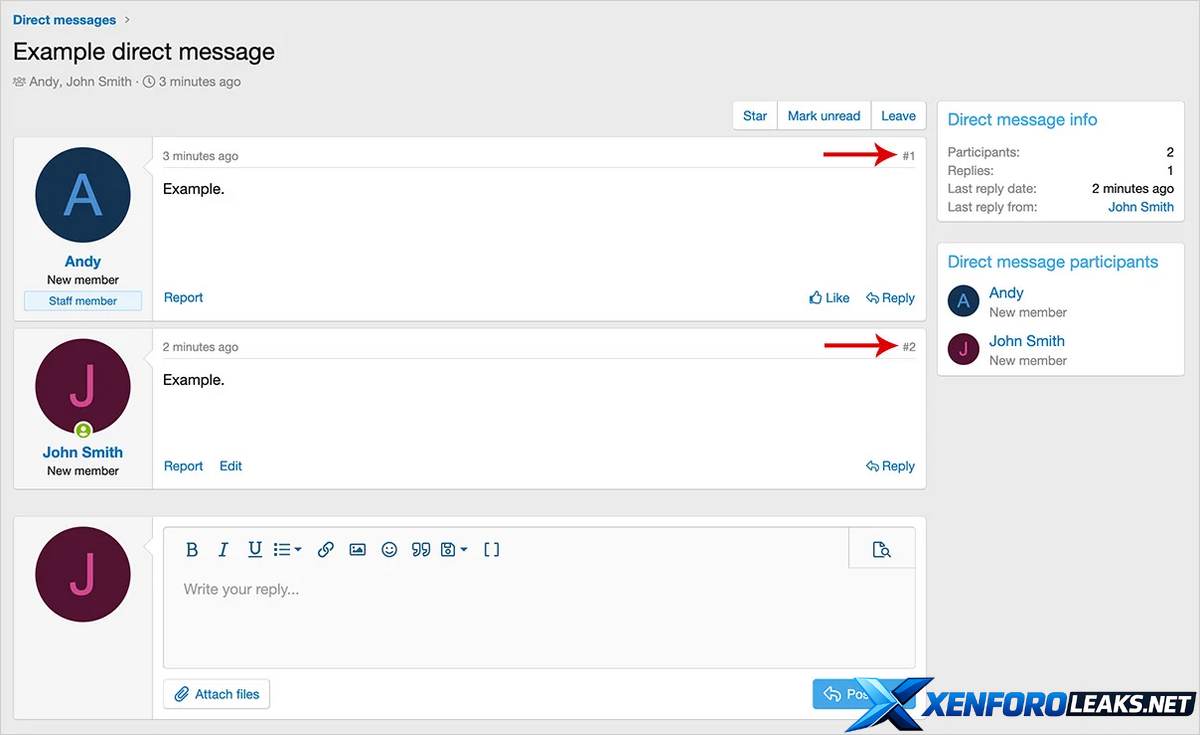
Task: Click the insert image icon
Action: 357,550
